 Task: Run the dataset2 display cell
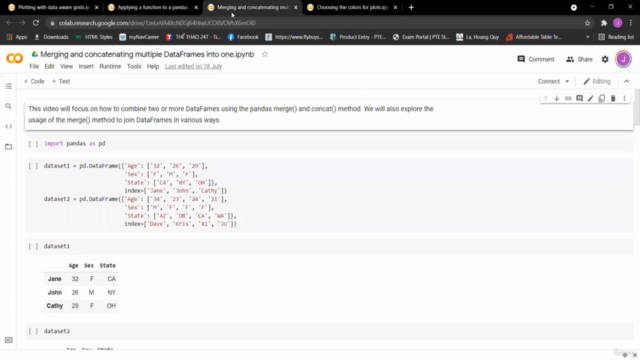tap(33, 331)
